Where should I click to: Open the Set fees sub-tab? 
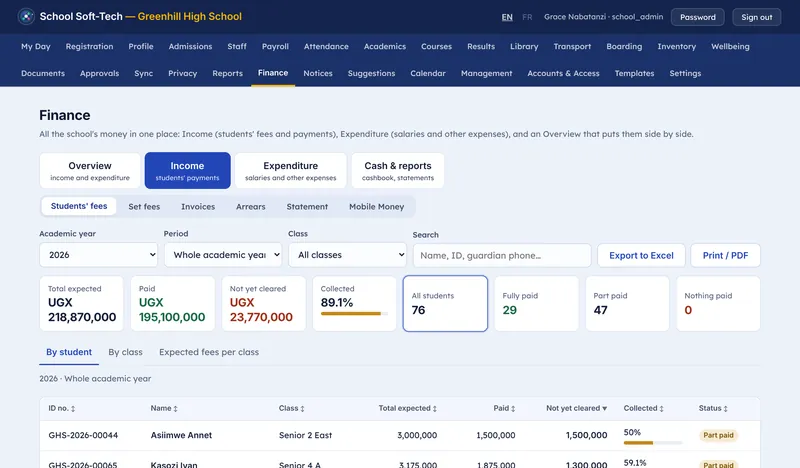click(144, 207)
